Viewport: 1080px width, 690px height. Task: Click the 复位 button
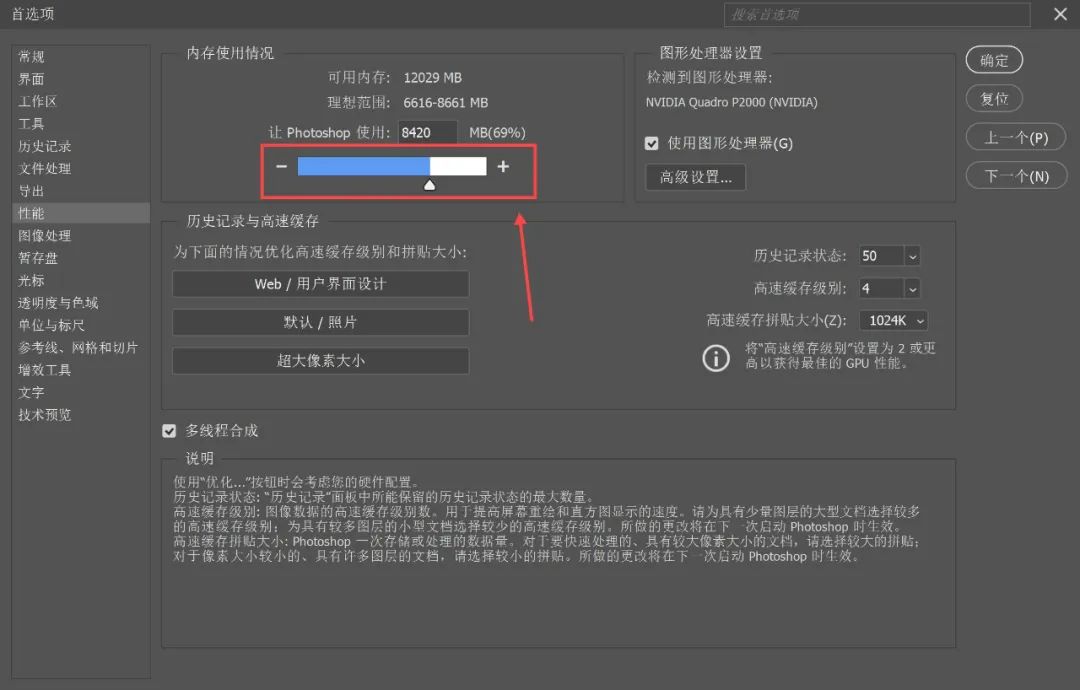tap(994, 98)
